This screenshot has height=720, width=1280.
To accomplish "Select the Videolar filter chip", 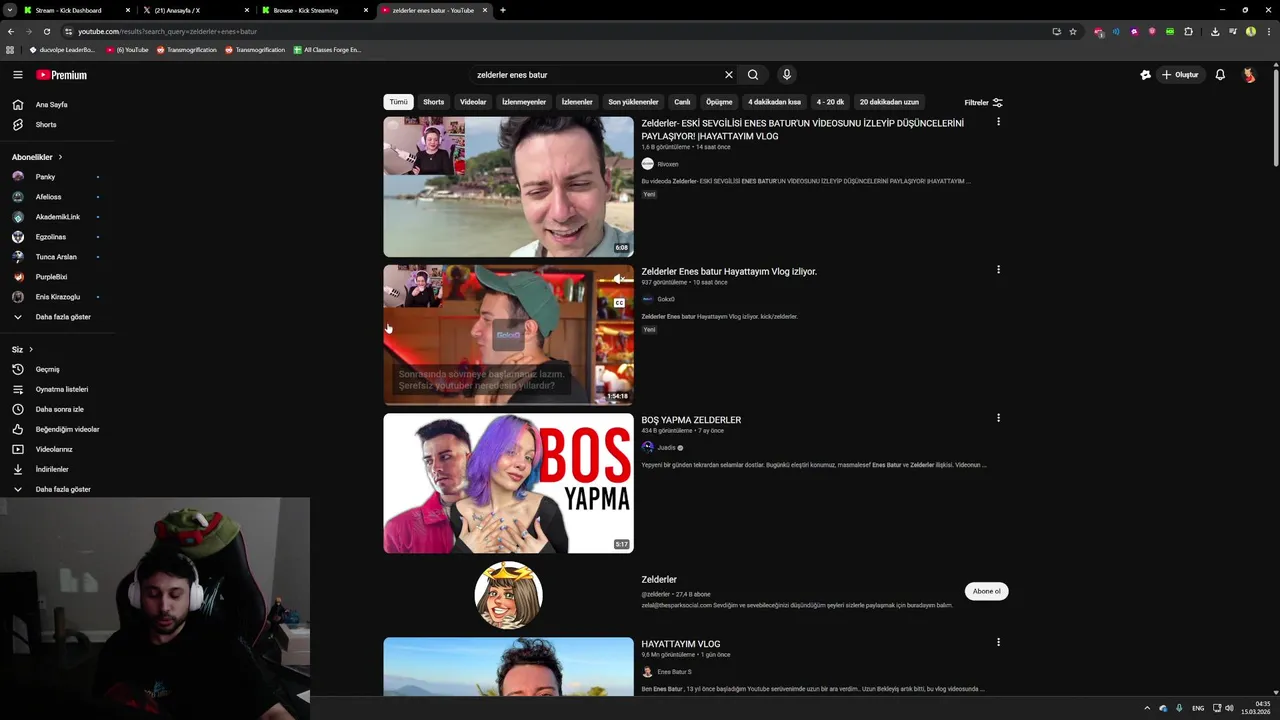I will [x=473, y=102].
